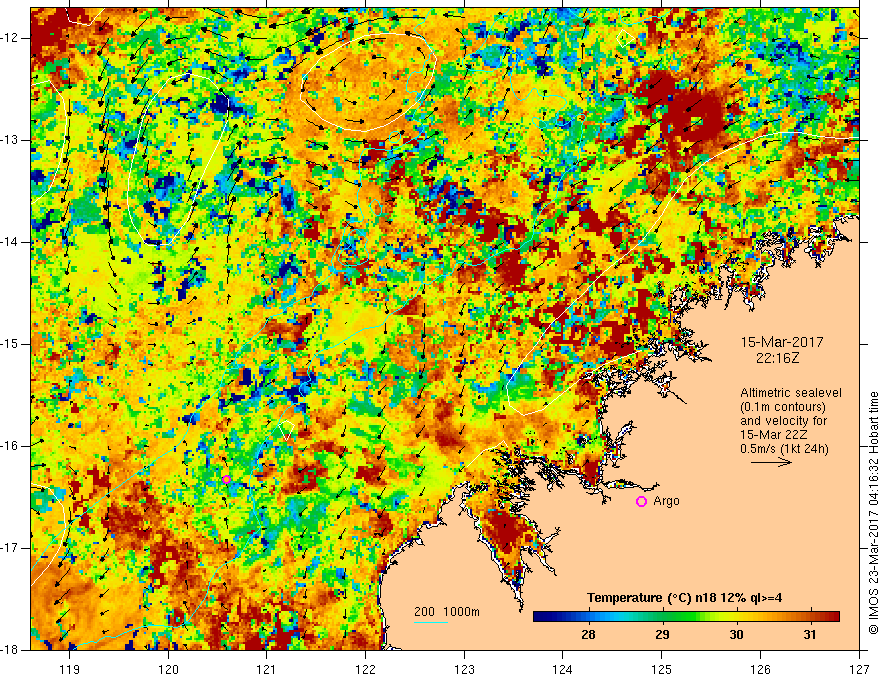880x680 pixels.
Task: Click the color bar value '29'
Action: coord(662,635)
